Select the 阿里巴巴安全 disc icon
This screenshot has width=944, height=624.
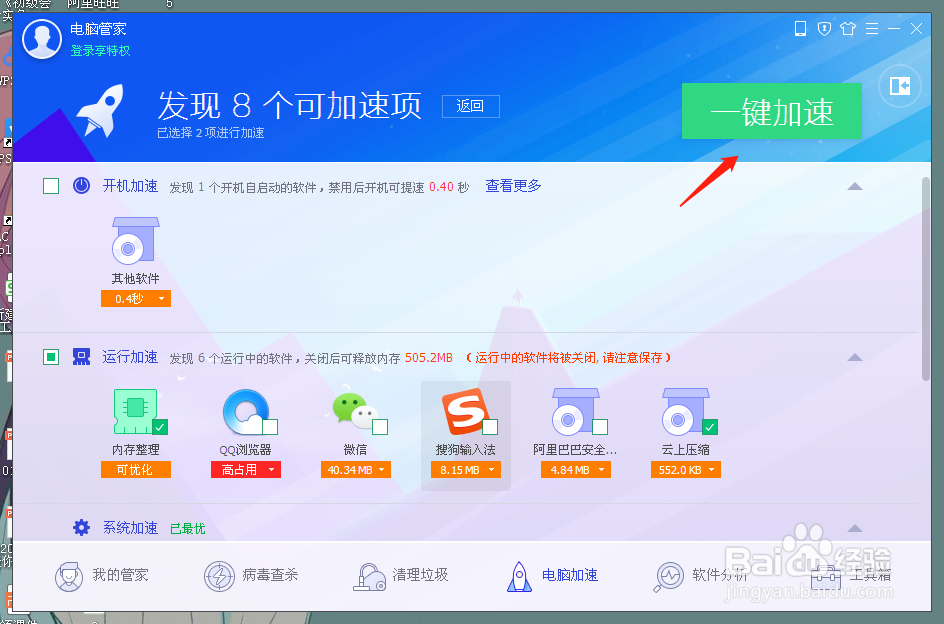coord(576,411)
